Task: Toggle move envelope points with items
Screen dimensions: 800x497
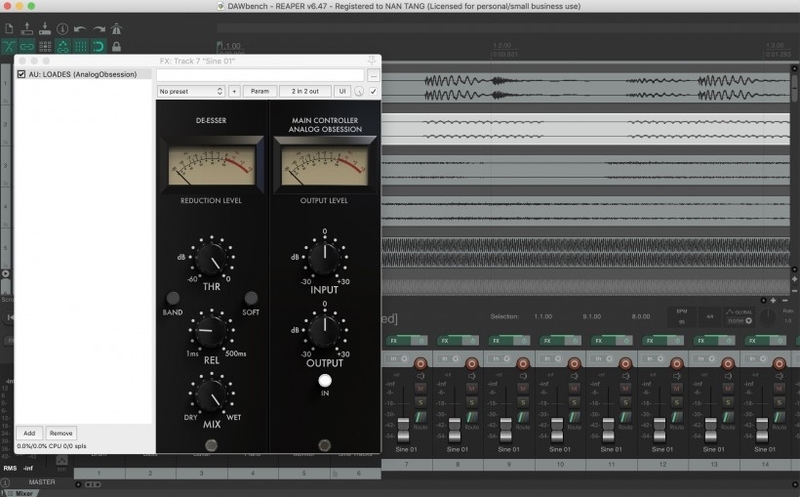Action: pos(63,46)
